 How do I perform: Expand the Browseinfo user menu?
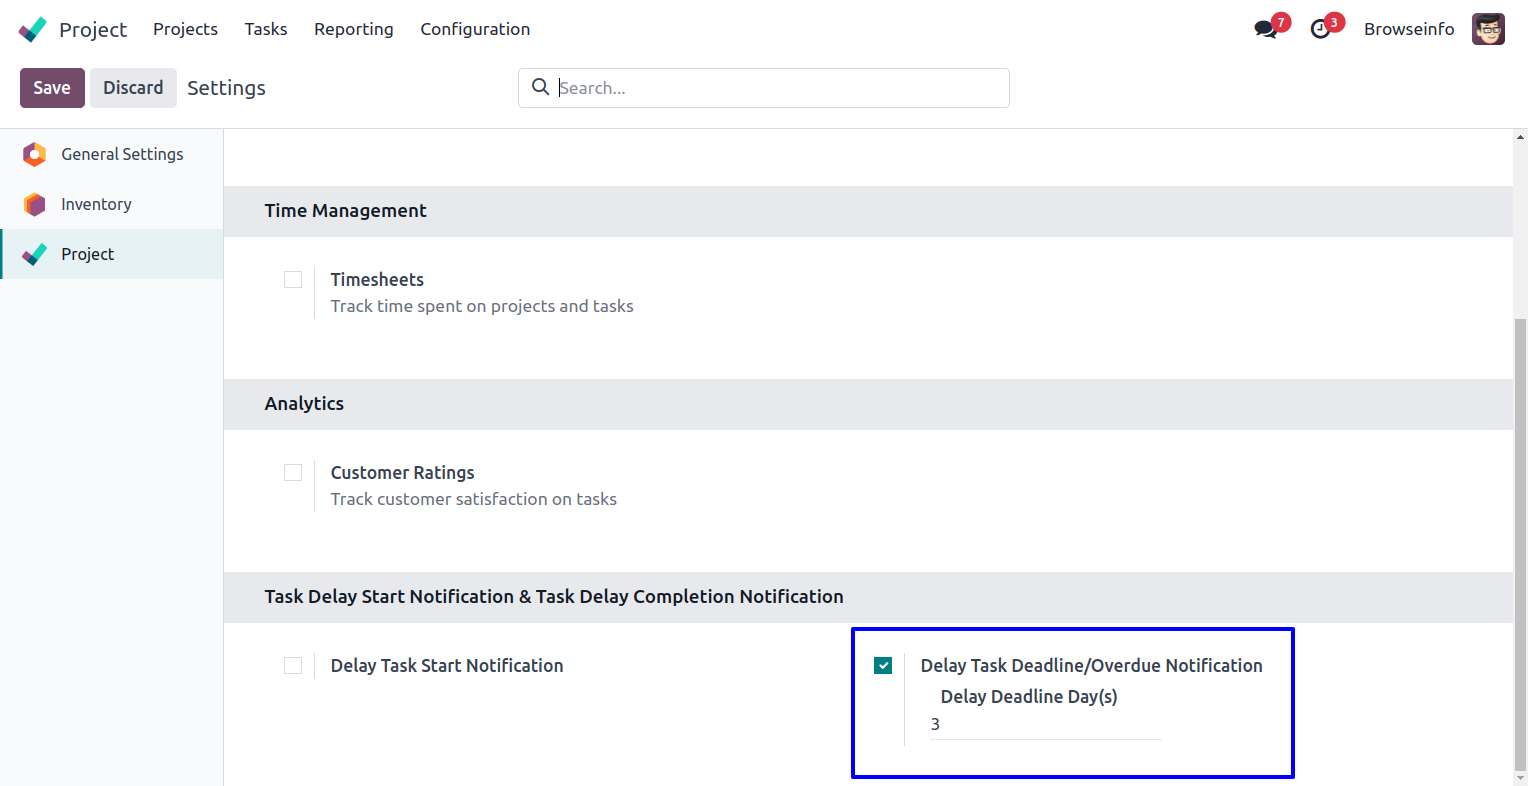[1409, 29]
